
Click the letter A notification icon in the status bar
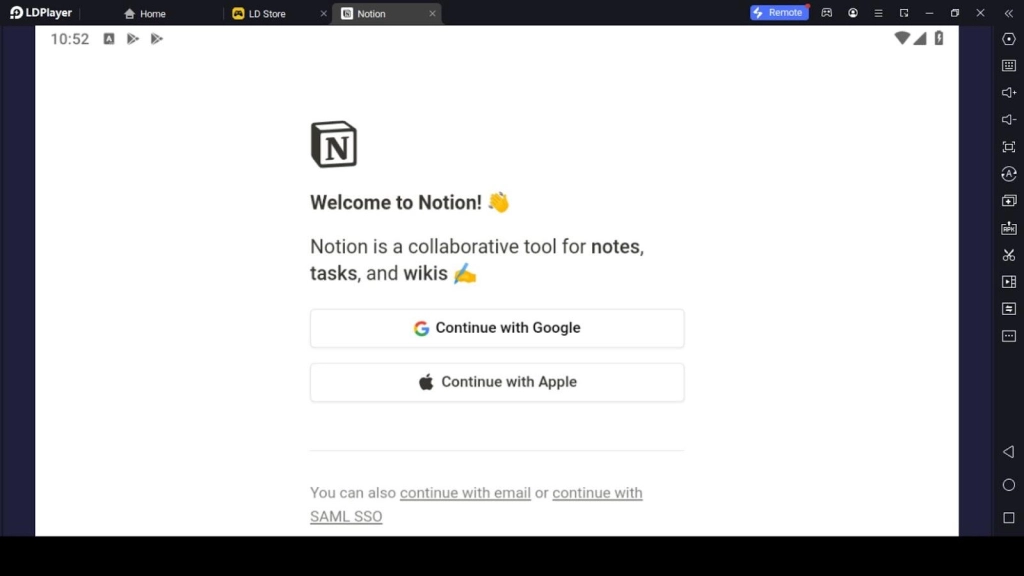point(109,39)
